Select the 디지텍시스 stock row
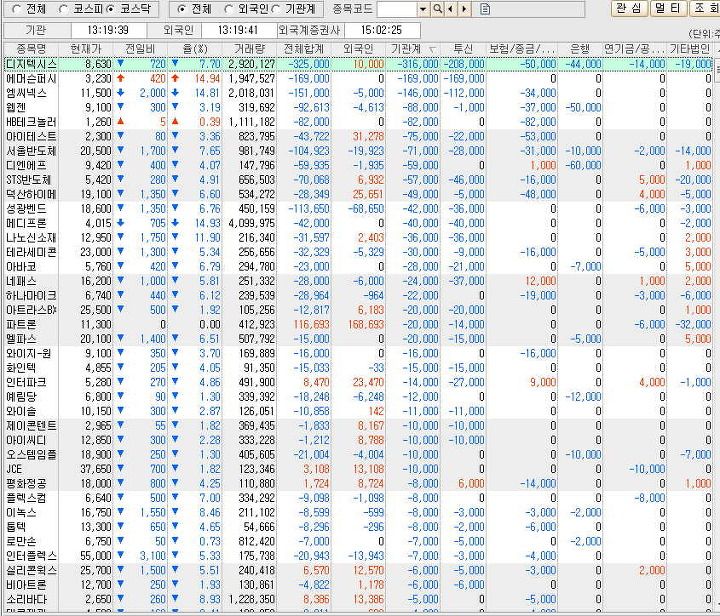Screen dimensions: 720x616 point(358,64)
